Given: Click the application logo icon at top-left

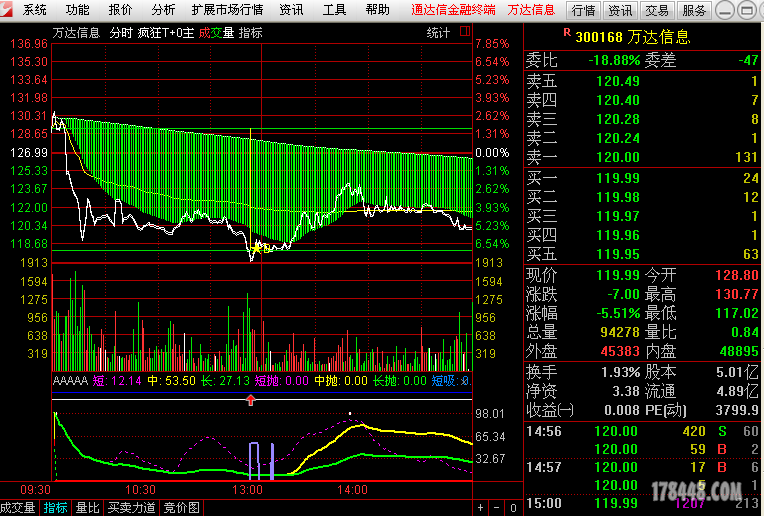Looking at the screenshot, I should click(x=6, y=8).
